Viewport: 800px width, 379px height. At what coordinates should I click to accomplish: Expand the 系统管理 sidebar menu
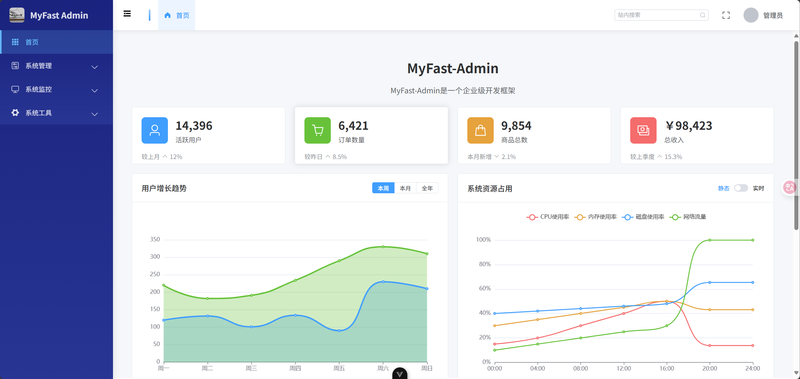pos(57,66)
